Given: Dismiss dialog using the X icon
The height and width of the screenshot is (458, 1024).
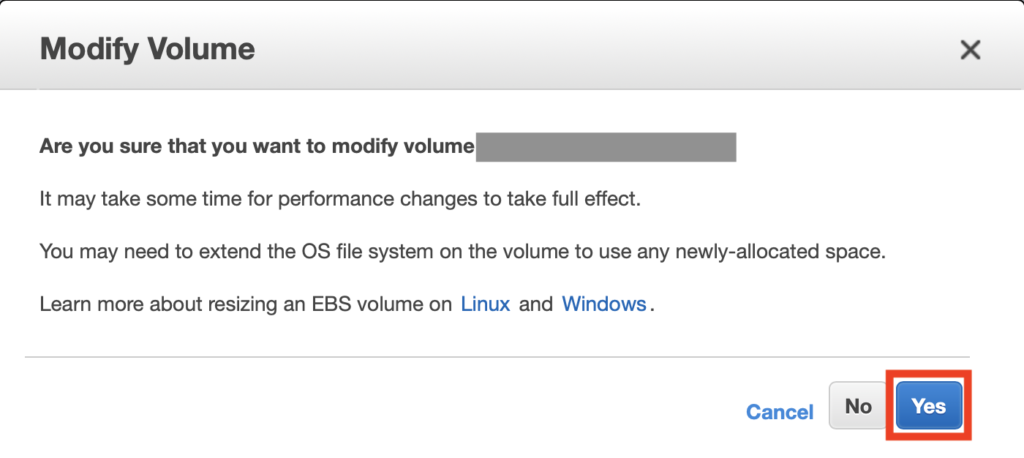Looking at the screenshot, I should pyautogui.click(x=970, y=50).
